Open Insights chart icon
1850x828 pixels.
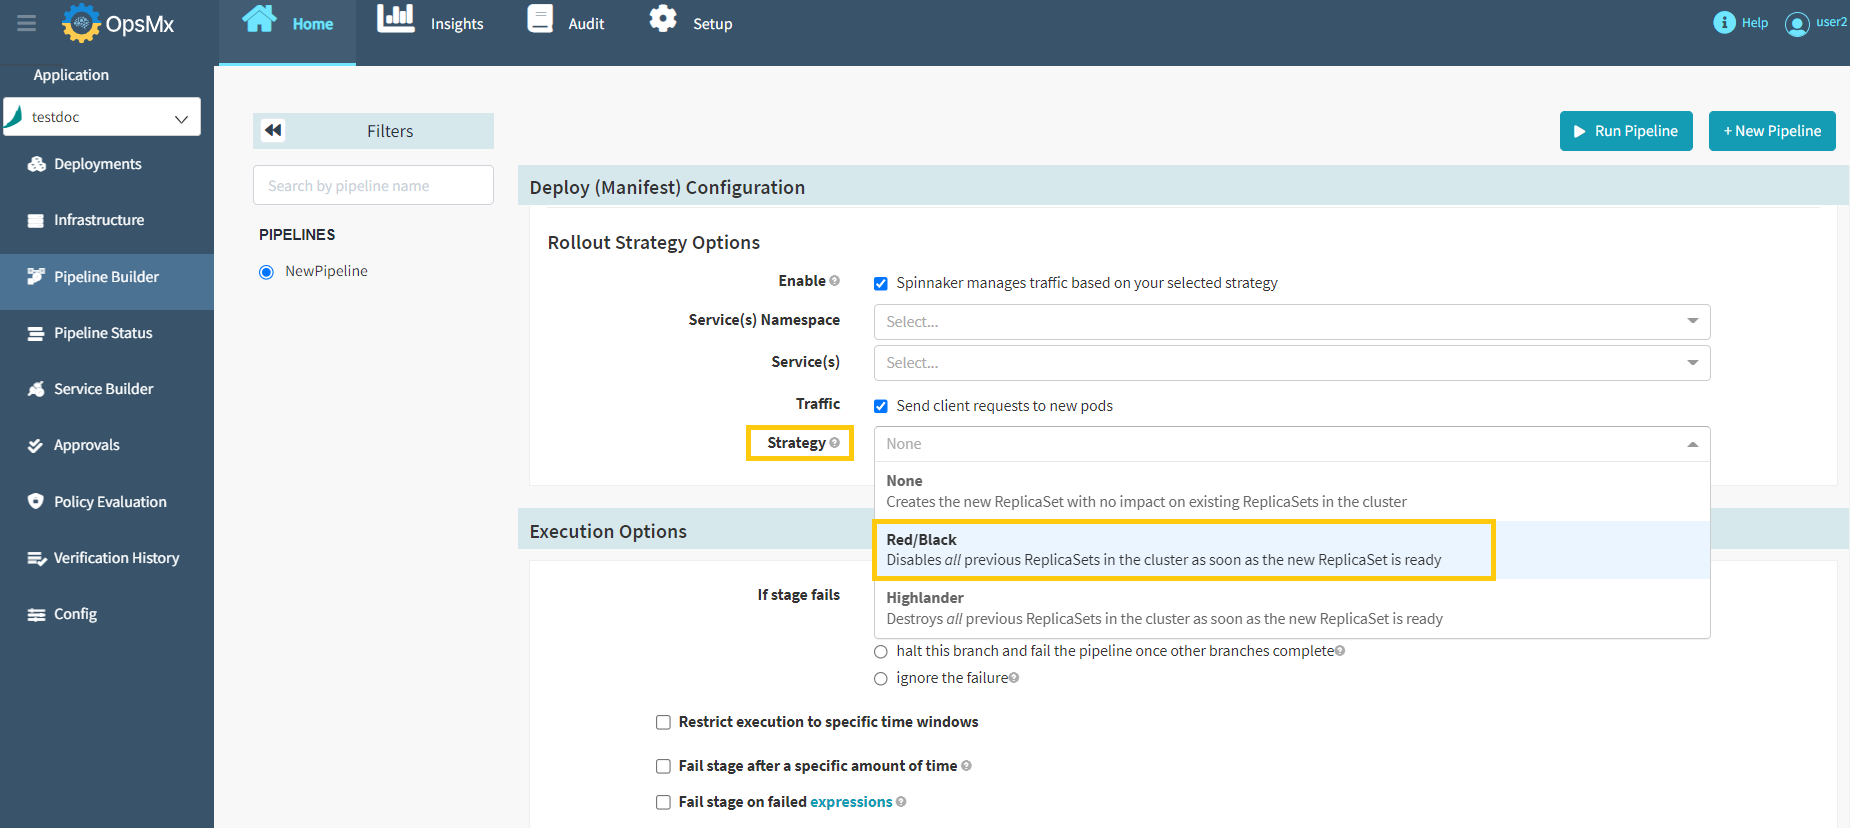coord(396,20)
